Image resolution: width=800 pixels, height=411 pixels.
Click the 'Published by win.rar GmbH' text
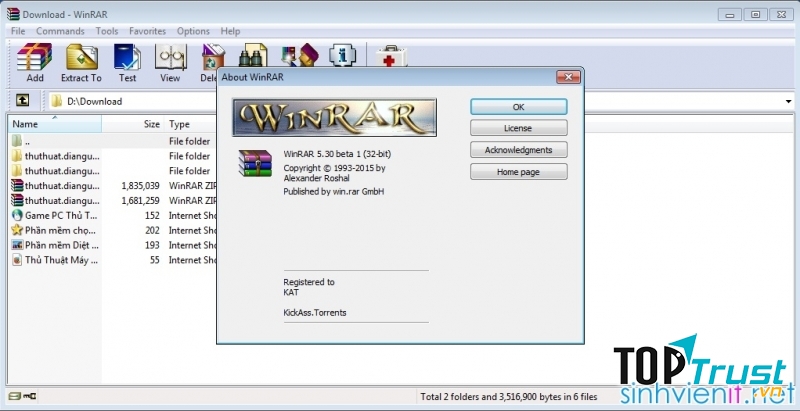coord(334,192)
